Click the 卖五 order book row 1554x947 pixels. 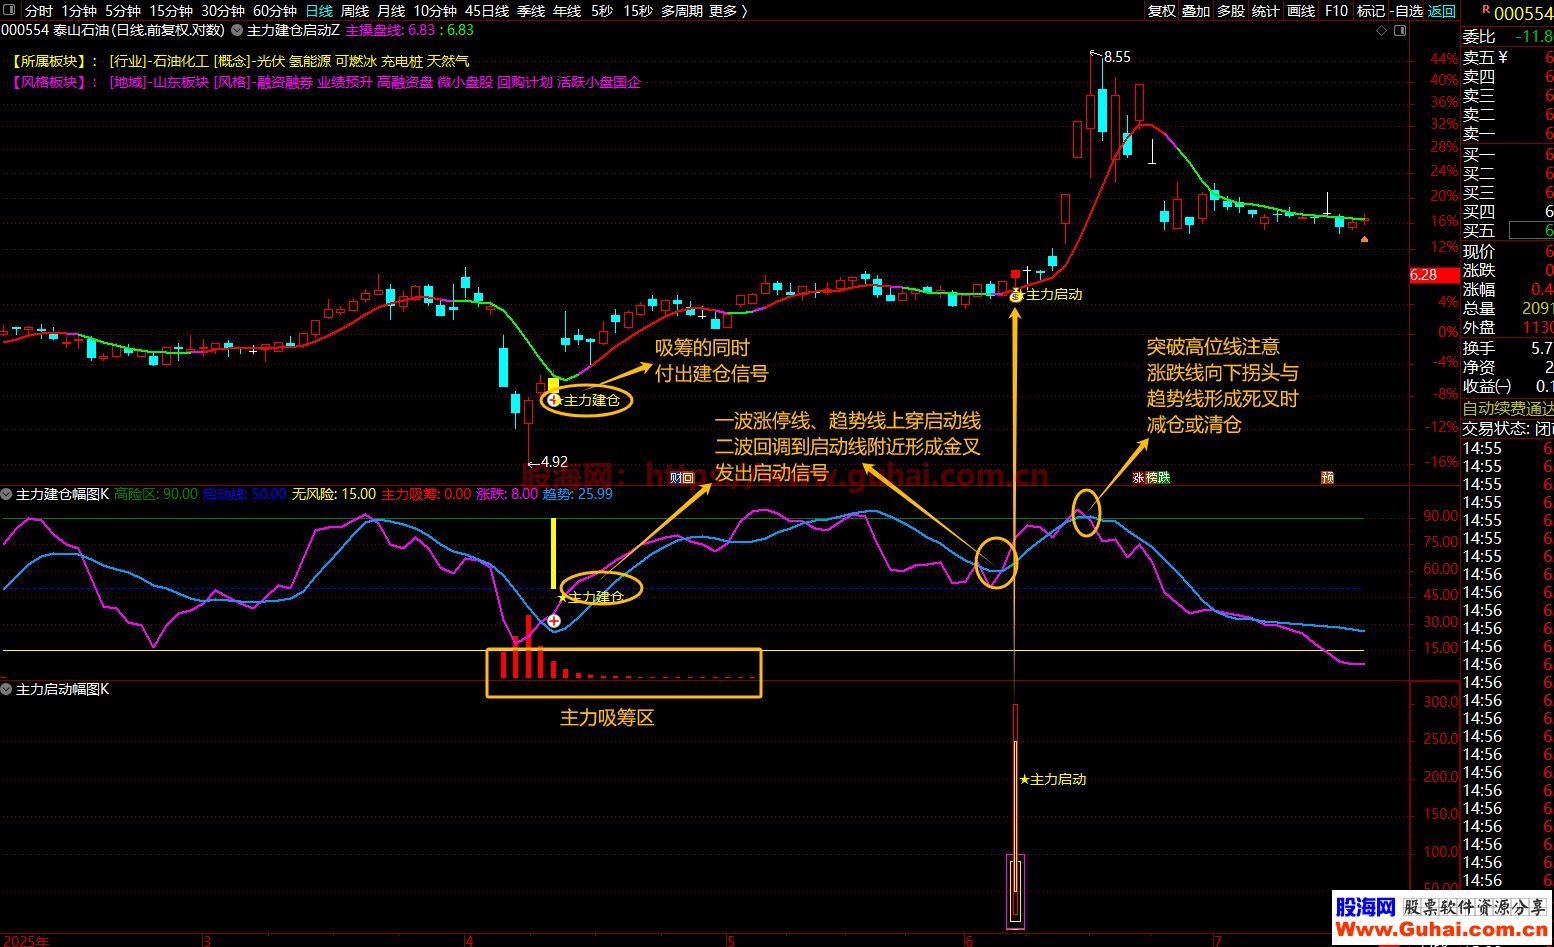click(1508, 57)
